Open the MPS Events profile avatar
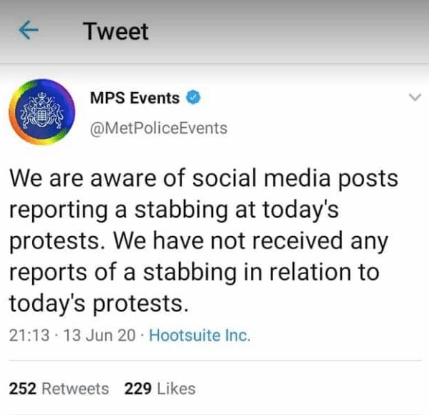Viewport: 429px width, 415px height. pos(42,112)
